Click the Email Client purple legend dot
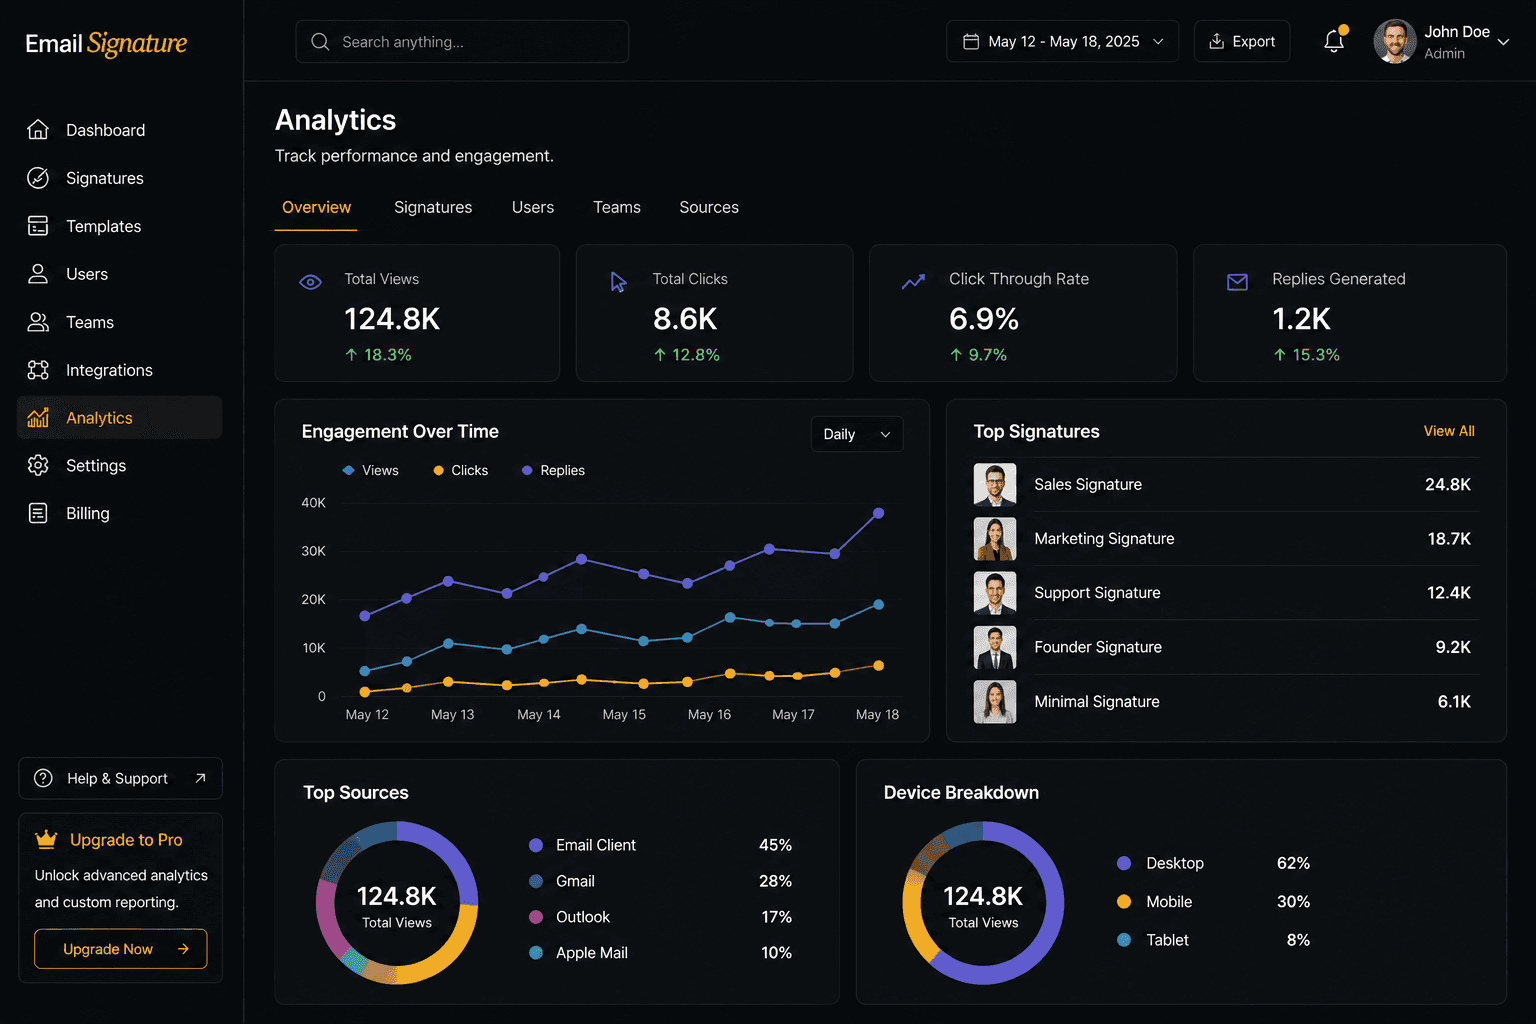Image resolution: width=1536 pixels, height=1024 pixels. click(536, 845)
